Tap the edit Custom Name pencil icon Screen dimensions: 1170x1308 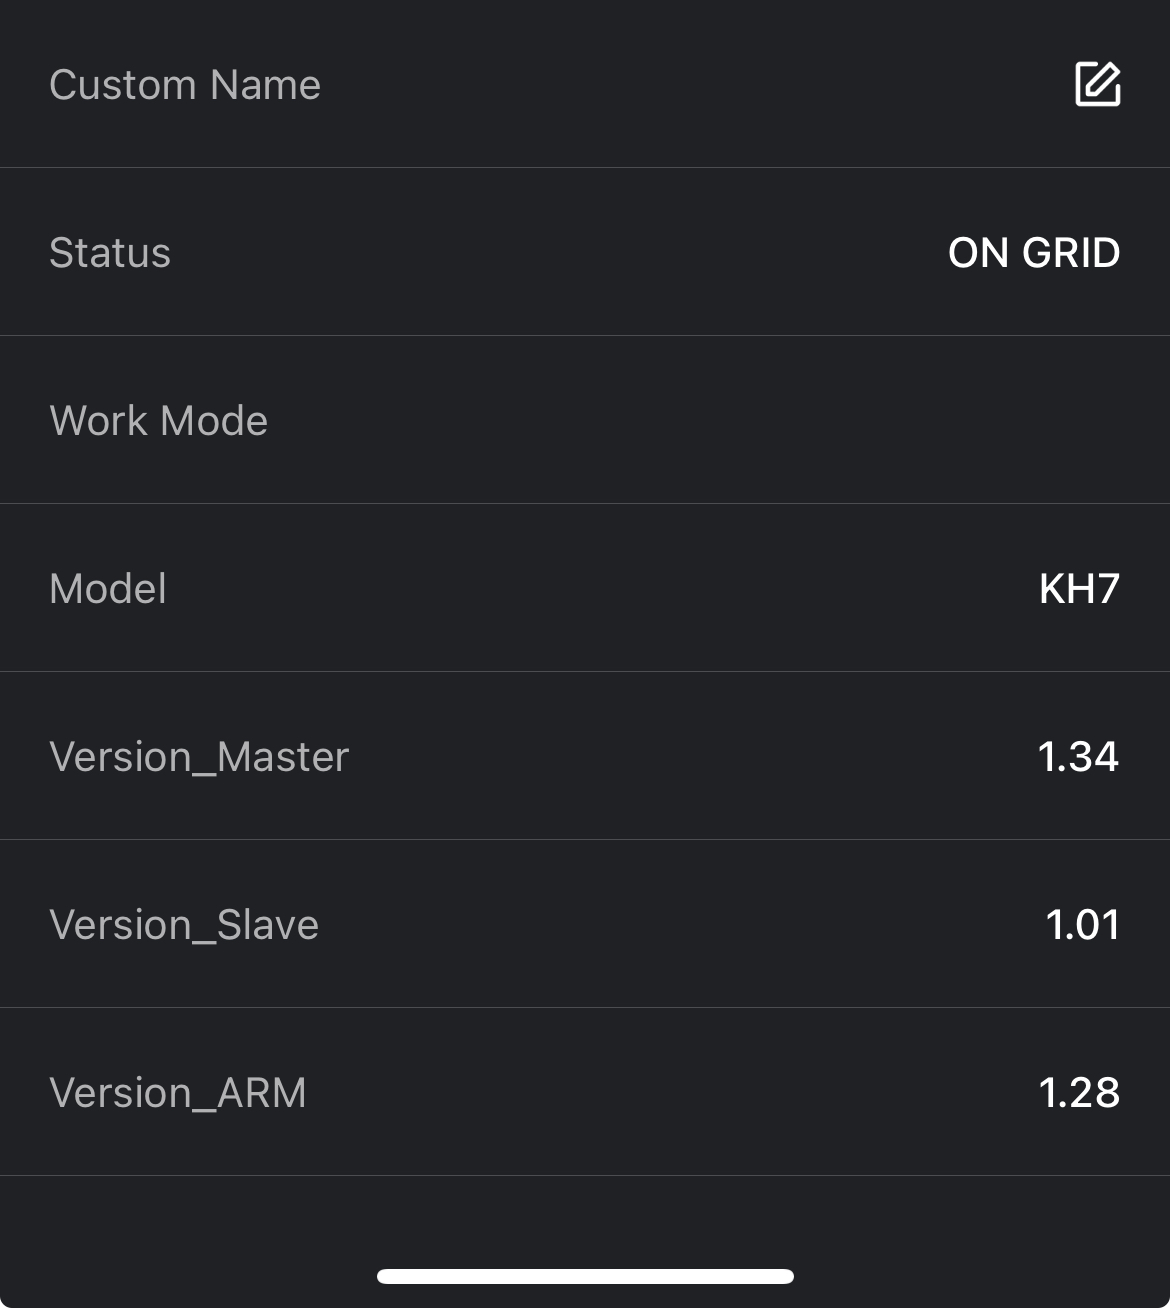point(1097,84)
